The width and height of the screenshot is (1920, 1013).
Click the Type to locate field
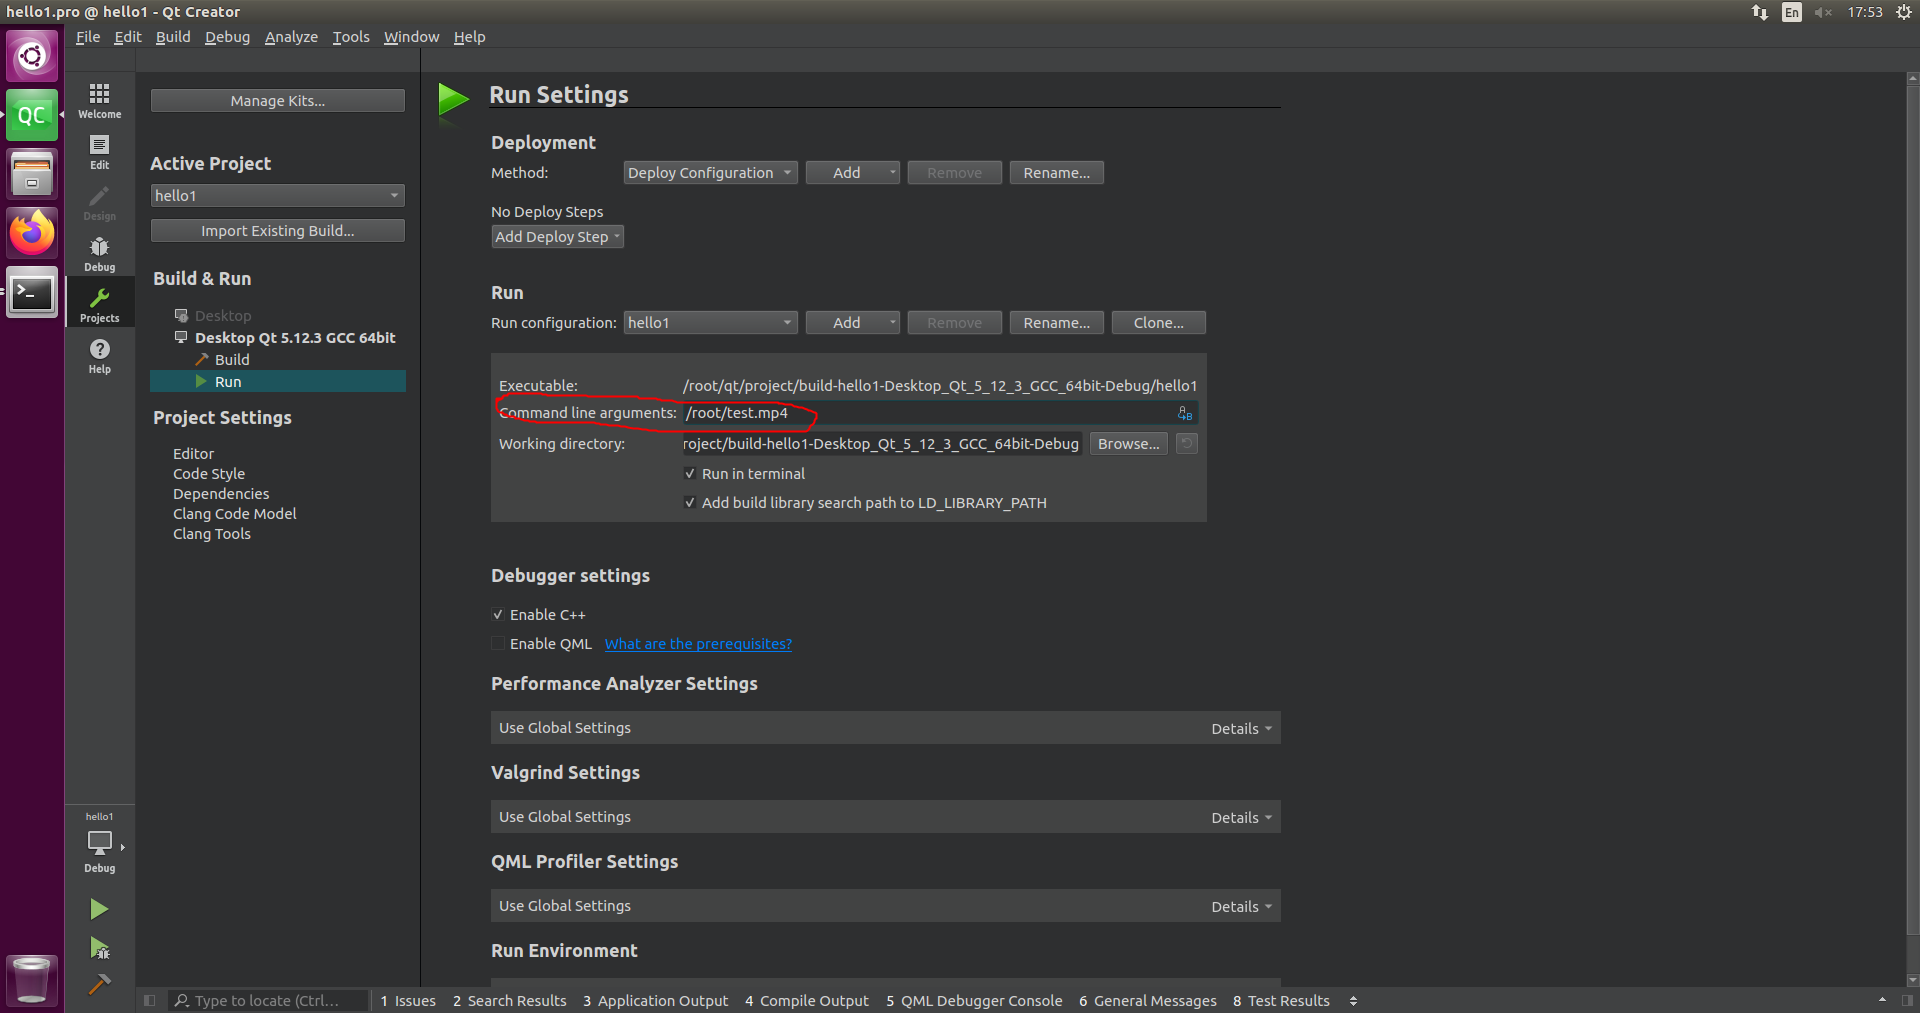[x=269, y=1000]
